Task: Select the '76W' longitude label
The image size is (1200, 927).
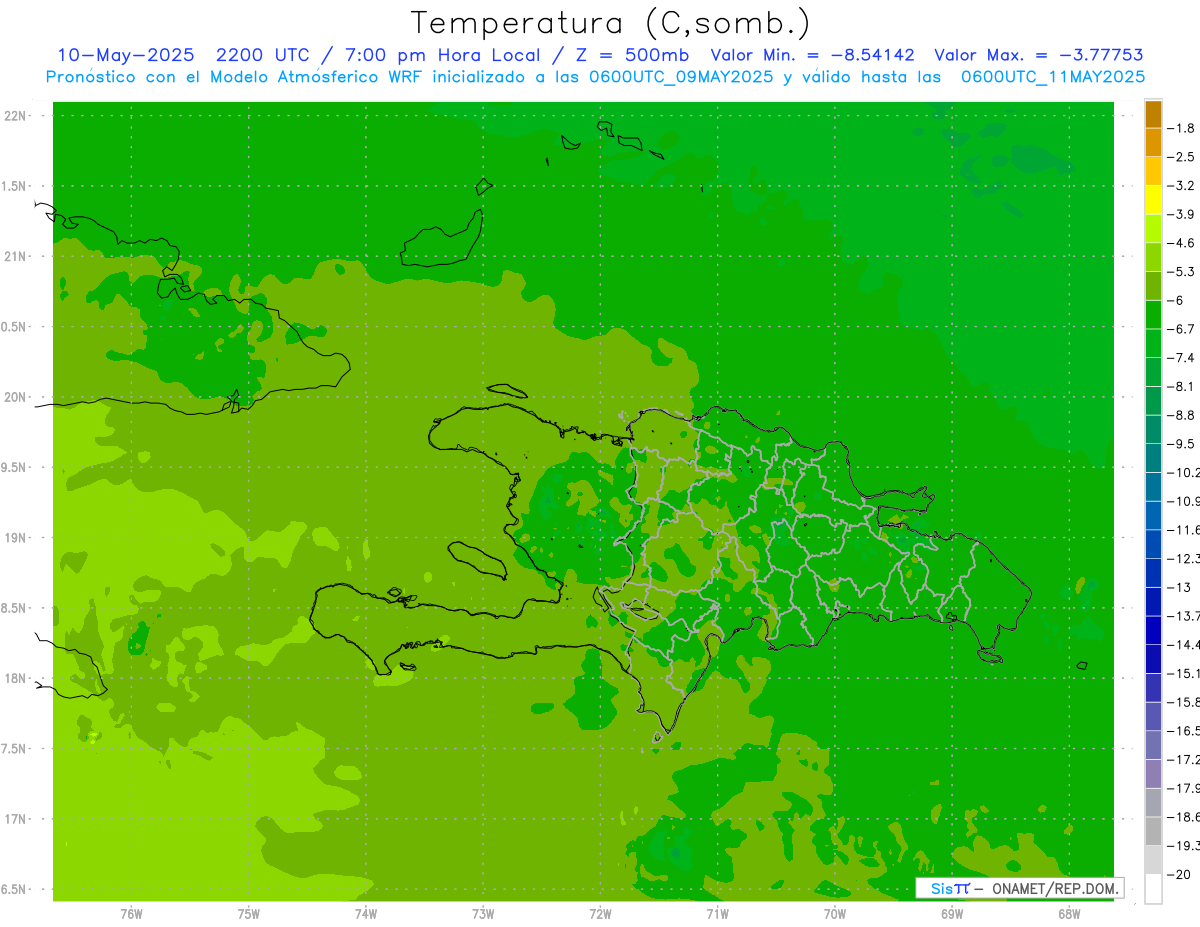Action: click(131, 914)
